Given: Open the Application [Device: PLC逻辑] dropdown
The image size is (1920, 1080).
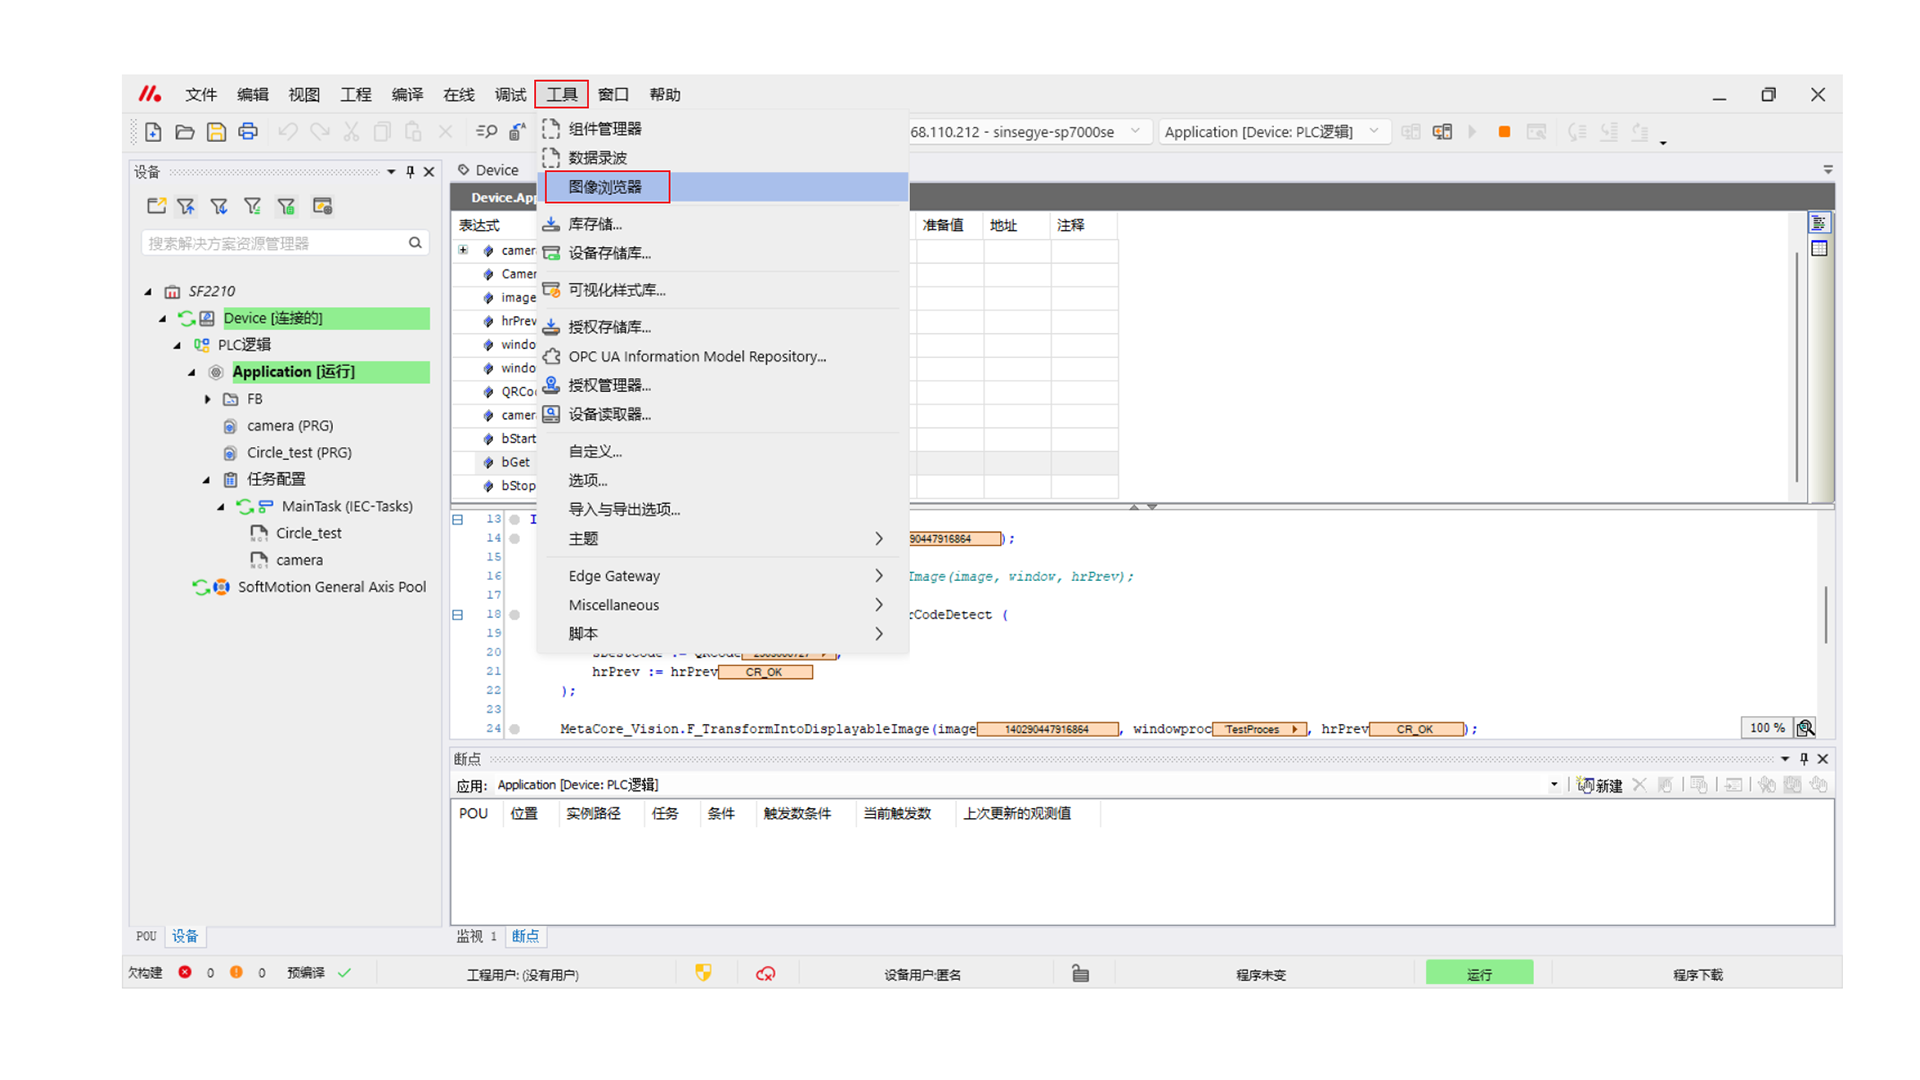Looking at the screenshot, I should coord(1374,132).
